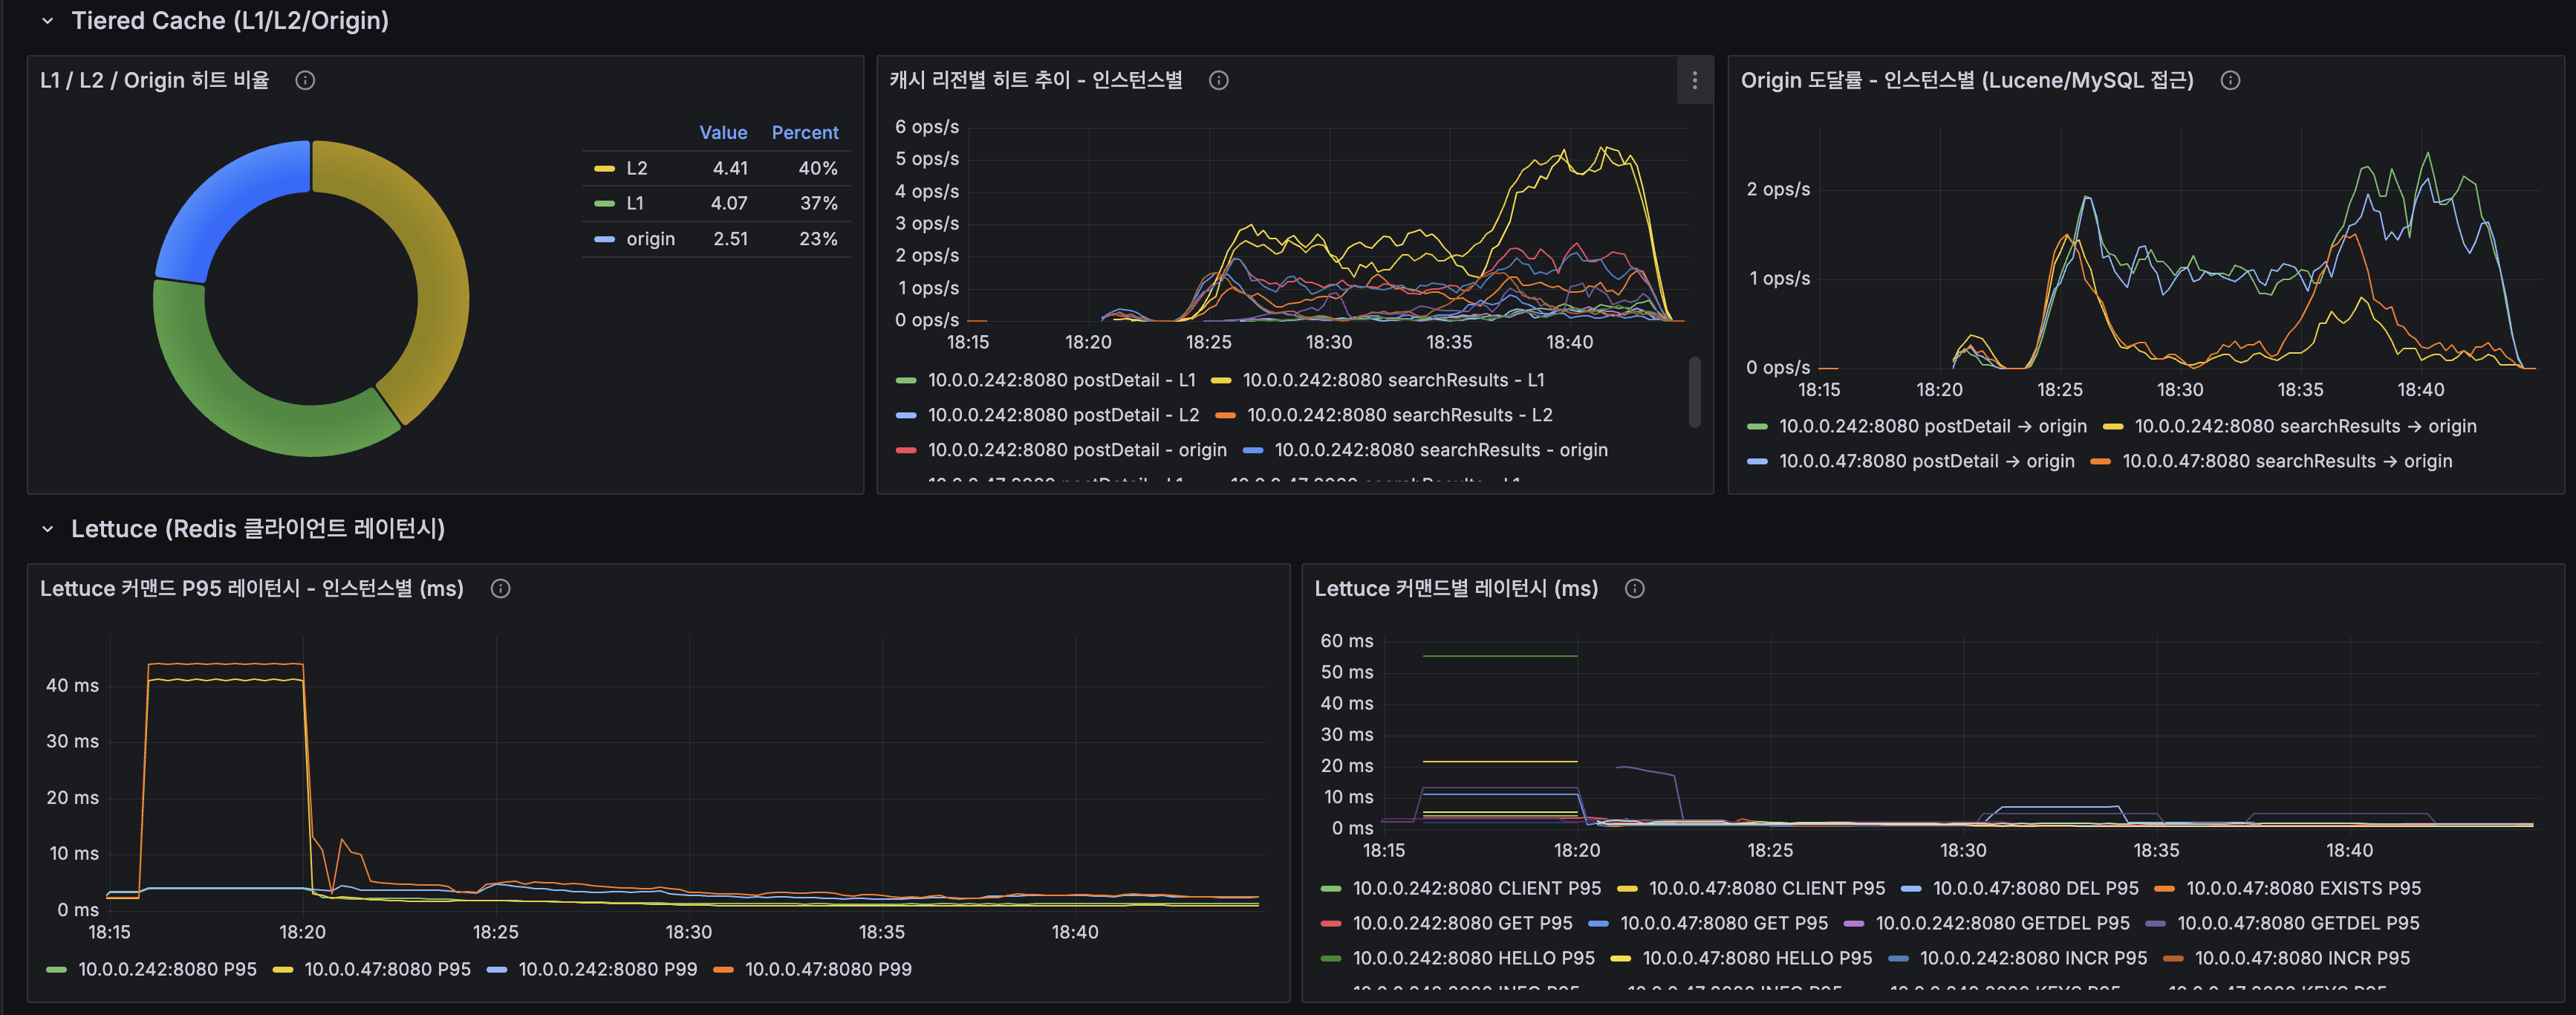Screen dimensions: 2576x1015
Task: Toggle L2 series in pie chart legend
Action: point(636,168)
